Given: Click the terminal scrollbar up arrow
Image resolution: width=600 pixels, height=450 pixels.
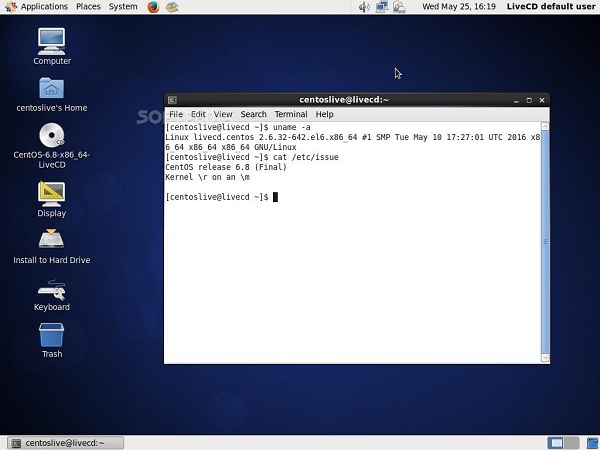Looking at the screenshot, I should tap(545, 126).
